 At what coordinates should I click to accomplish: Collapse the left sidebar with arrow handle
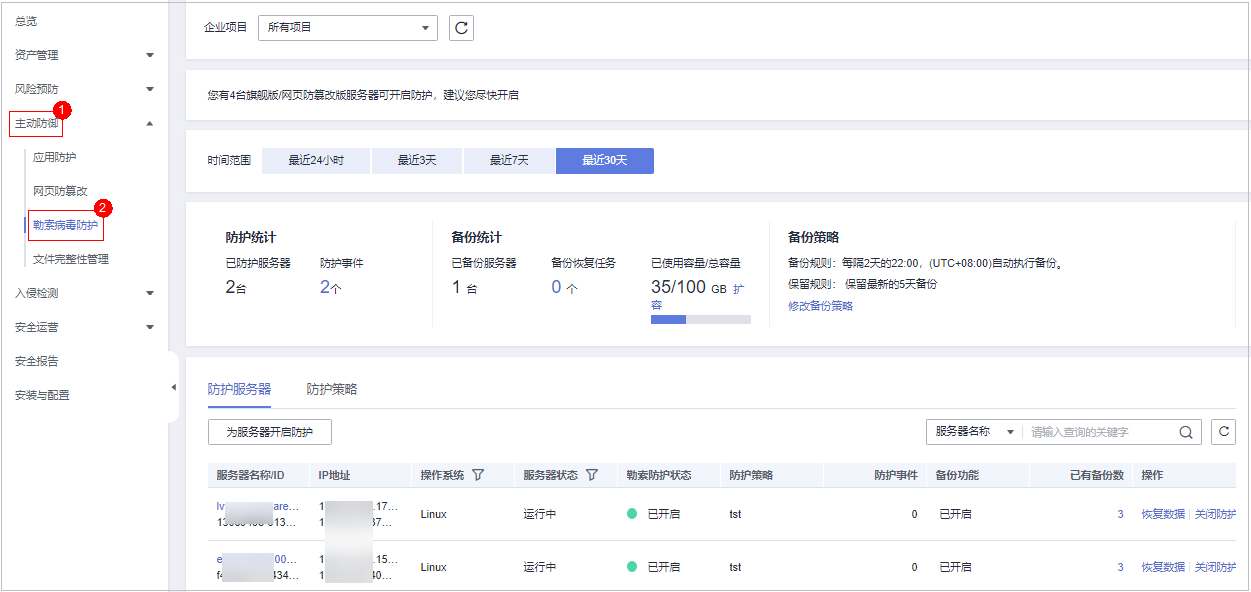173,387
